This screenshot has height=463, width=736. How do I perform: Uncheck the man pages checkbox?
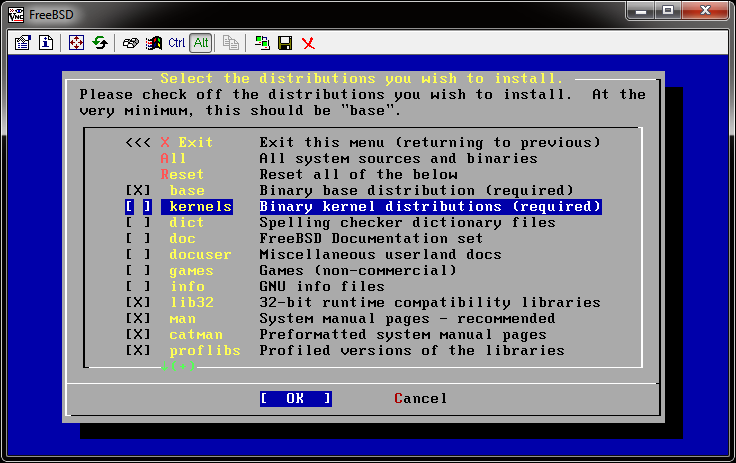(x=138, y=318)
